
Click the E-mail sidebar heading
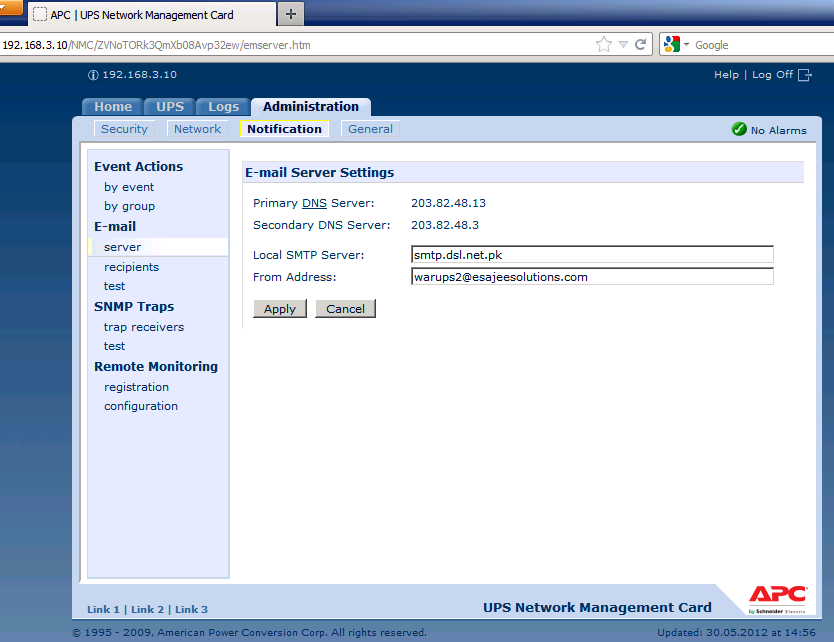pos(115,227)
